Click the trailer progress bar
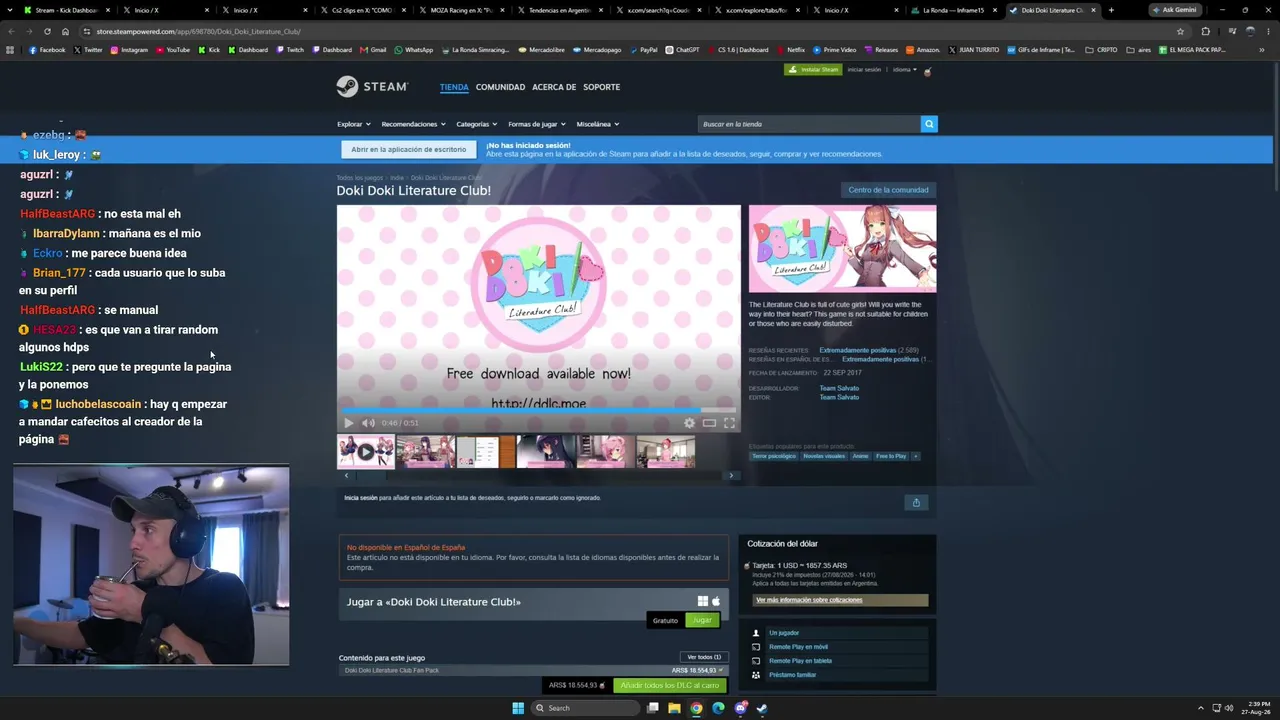Viewport: 1280px width, 720px height. (539, 410)
